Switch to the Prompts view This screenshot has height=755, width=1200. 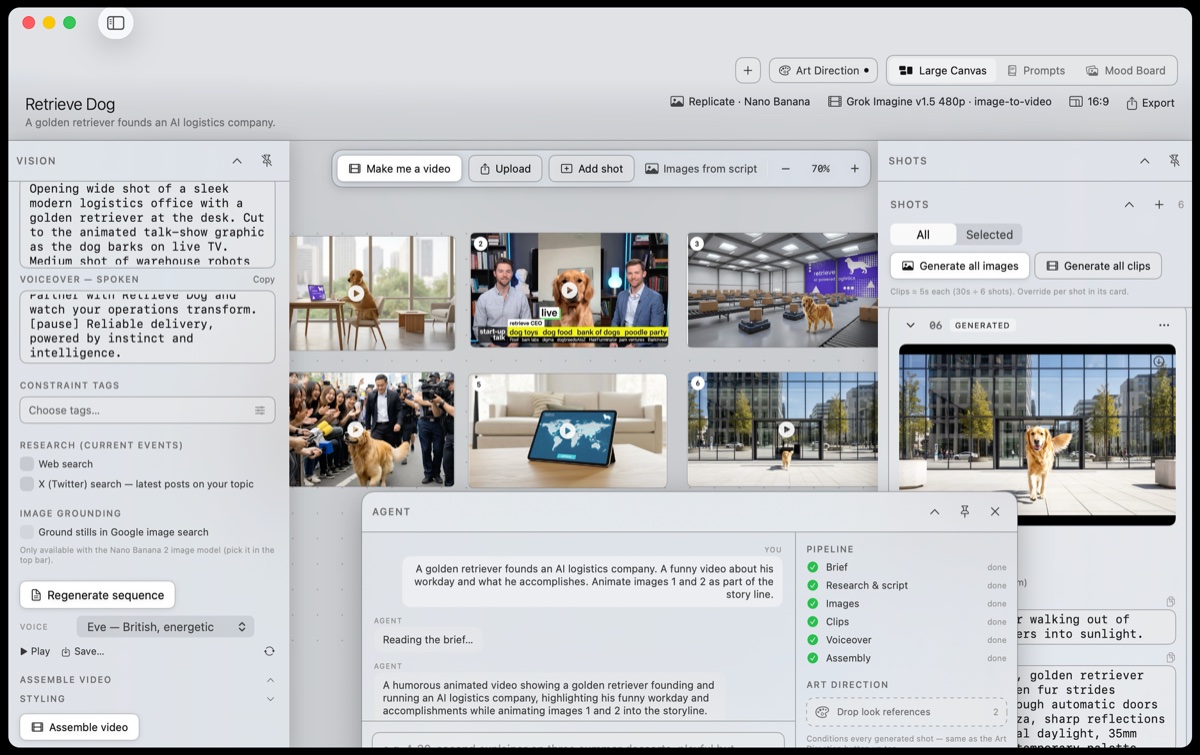(x=1036, y=70)
